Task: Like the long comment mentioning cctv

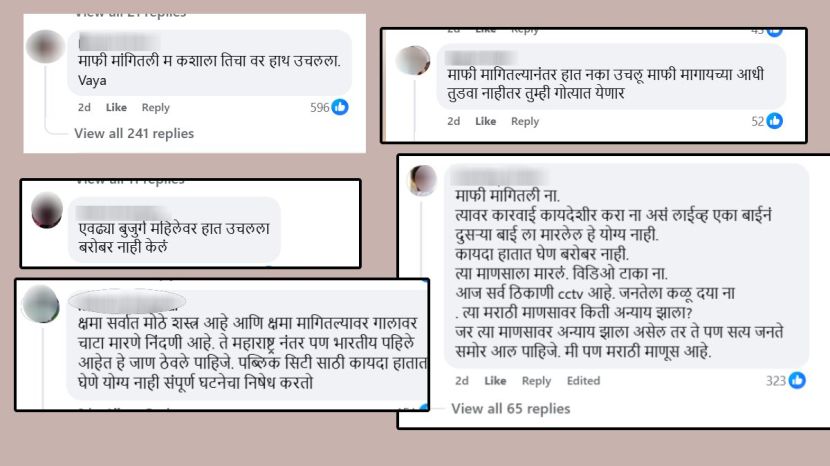Action: 495,381
